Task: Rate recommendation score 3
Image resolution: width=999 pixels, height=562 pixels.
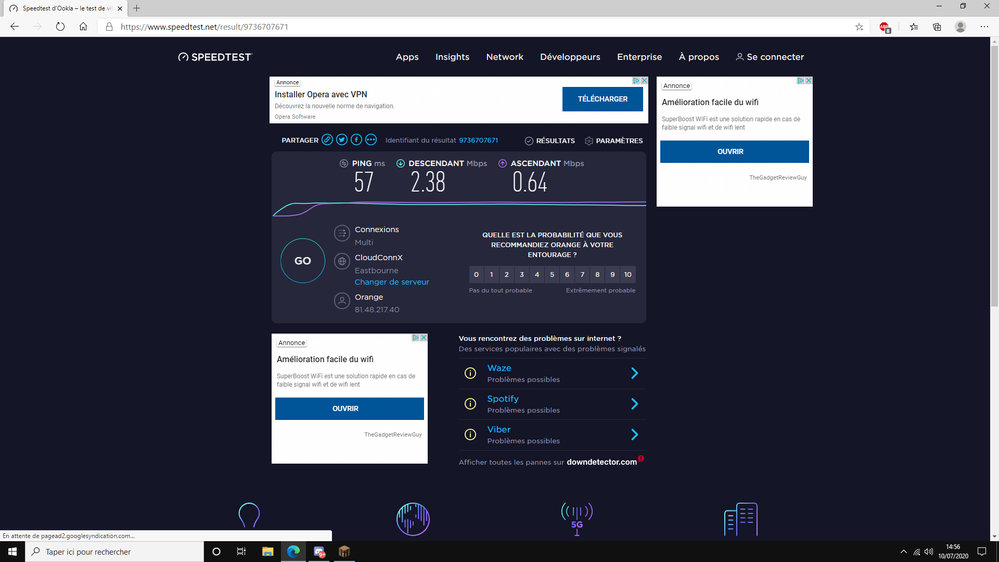Action: click(521, 275)
